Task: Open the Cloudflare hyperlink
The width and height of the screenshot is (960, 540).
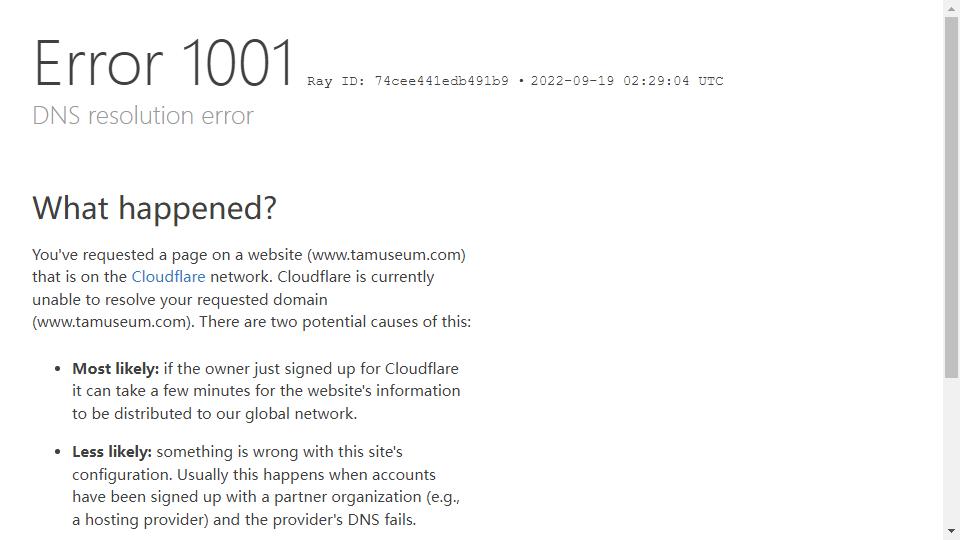Action: (x=168, y=277)
